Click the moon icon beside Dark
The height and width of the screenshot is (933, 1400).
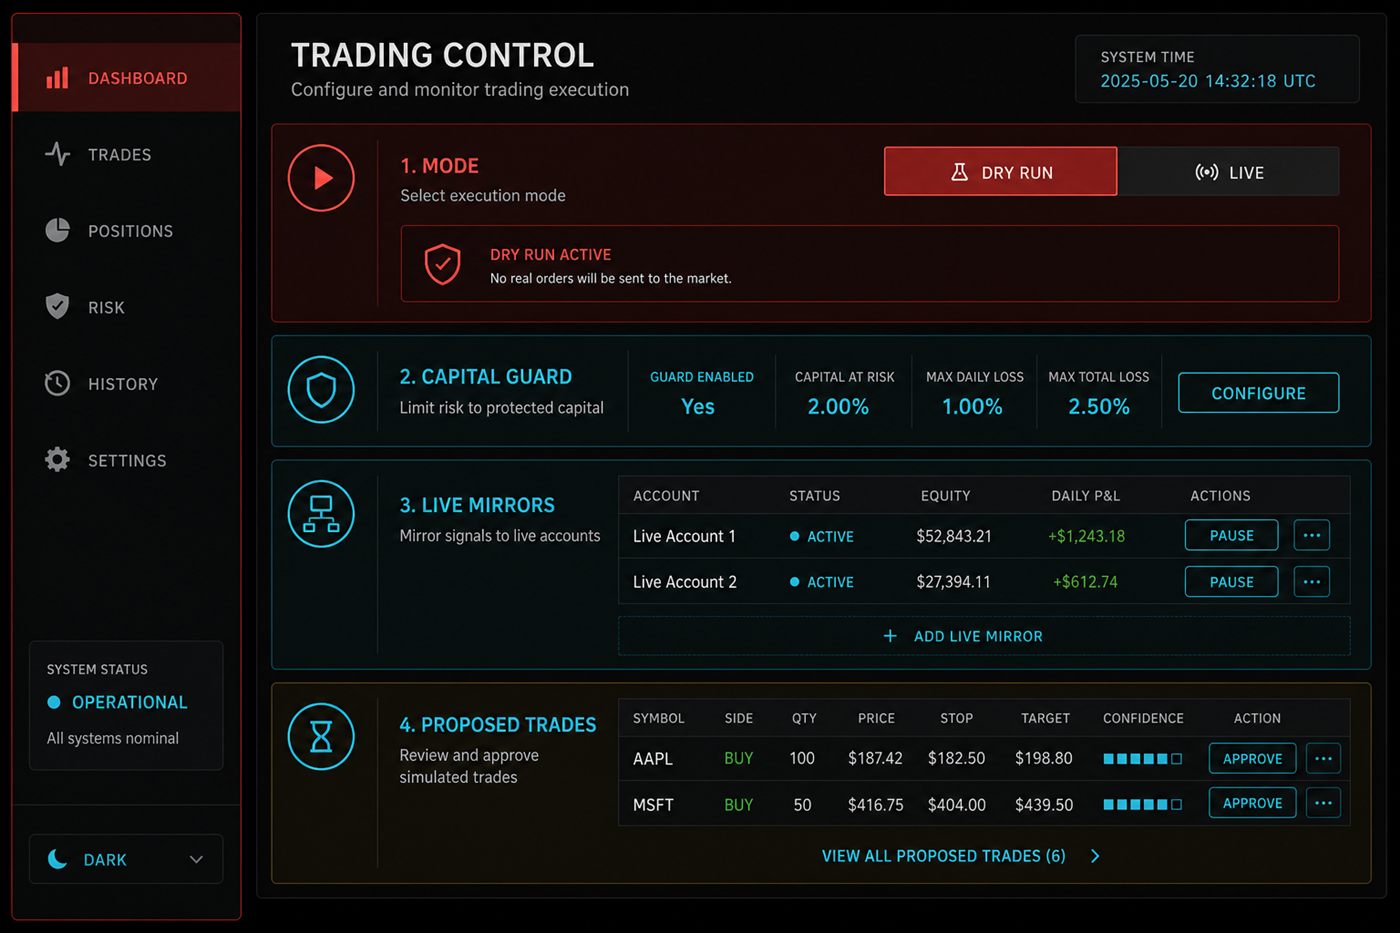pos(58,859)
